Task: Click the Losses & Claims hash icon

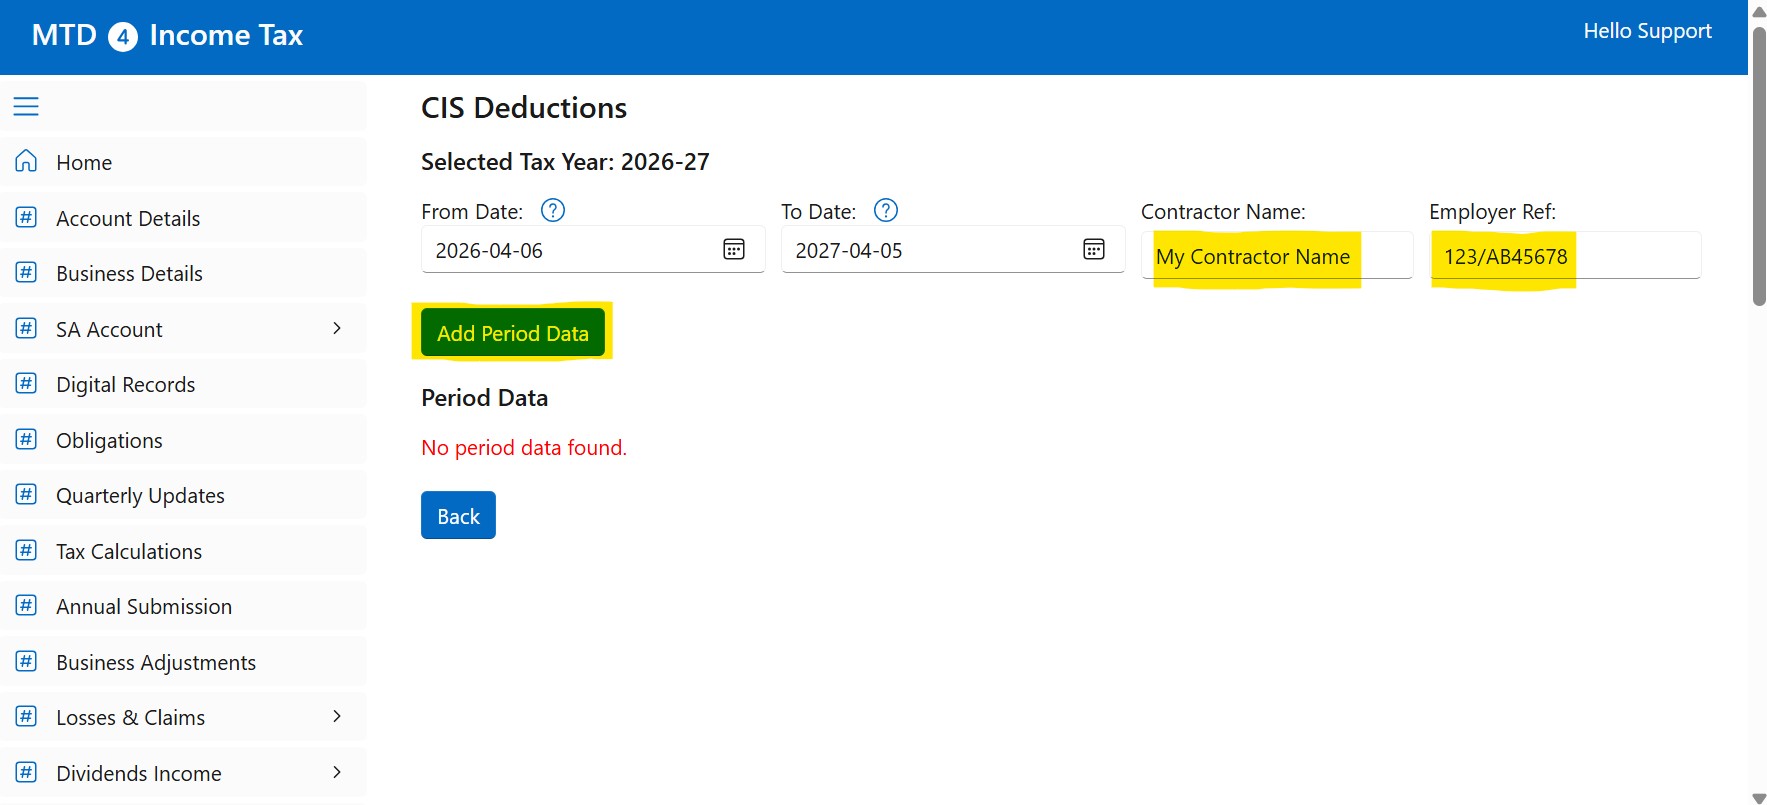Action: (x=26, y=716)
